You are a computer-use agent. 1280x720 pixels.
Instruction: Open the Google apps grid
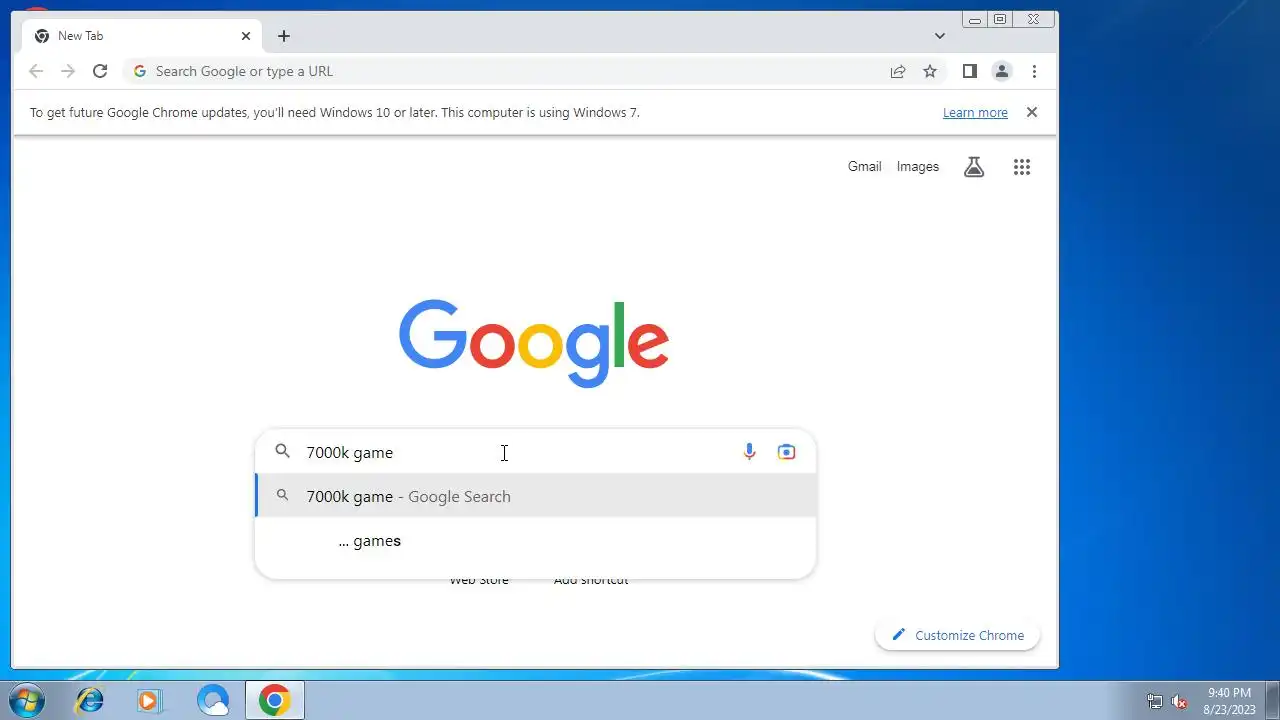pyautogui.click(x=1021, y=167)
